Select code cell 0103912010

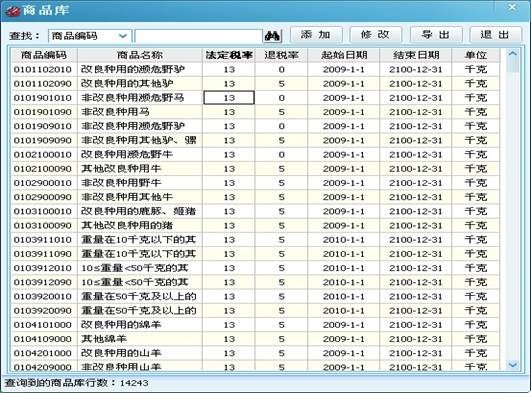(43, 268)
